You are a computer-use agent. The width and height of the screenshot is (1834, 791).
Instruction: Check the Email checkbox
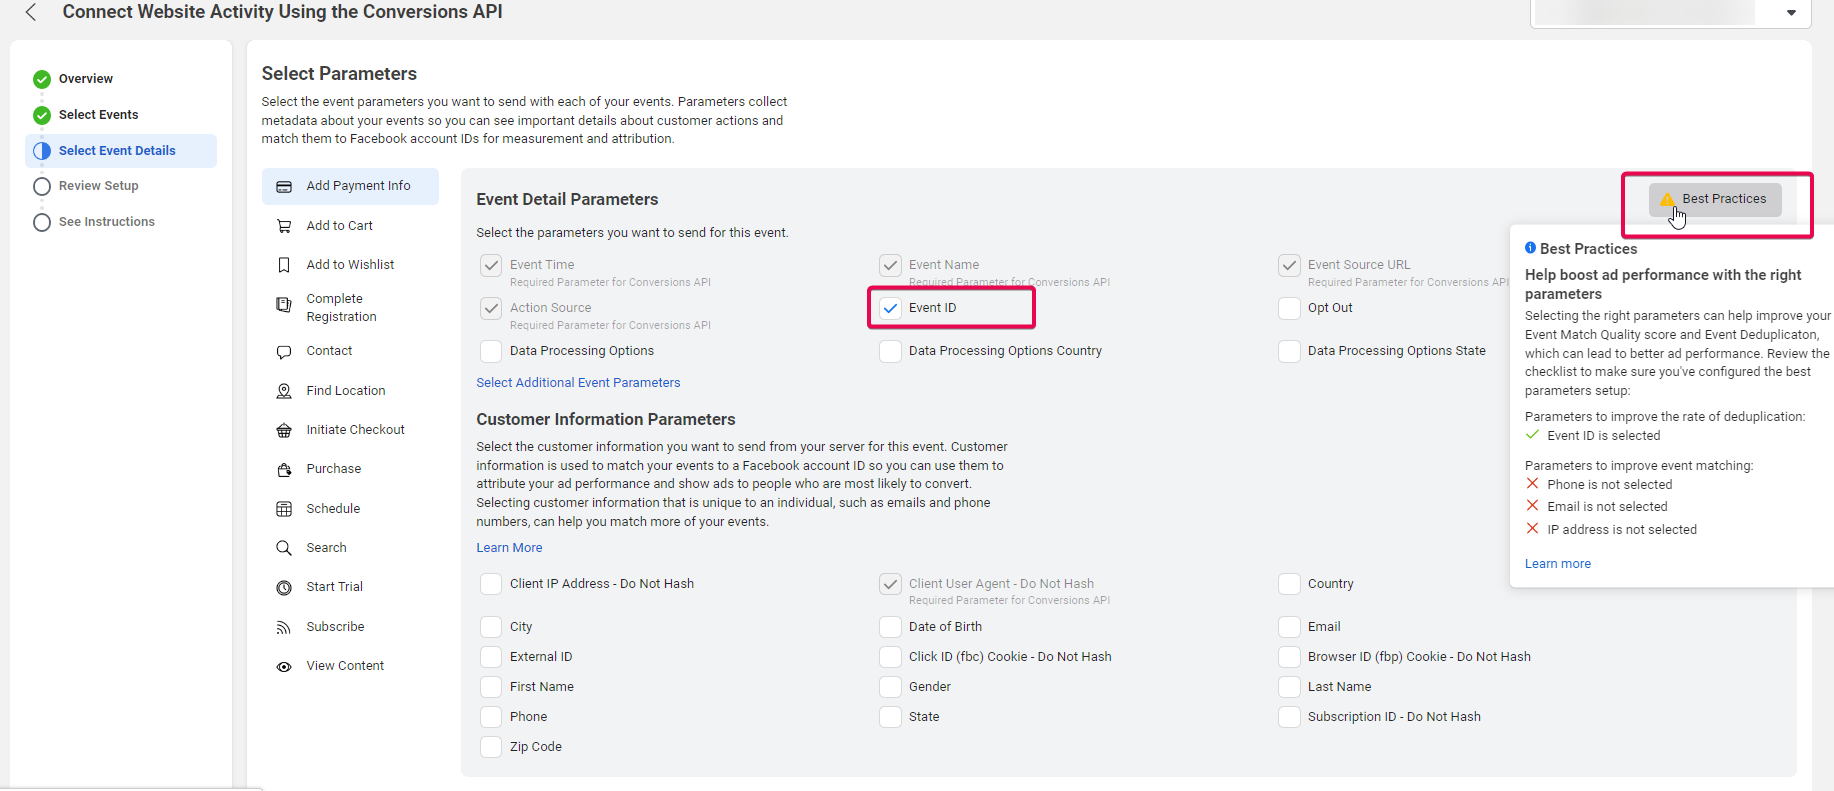(1289, 627)
